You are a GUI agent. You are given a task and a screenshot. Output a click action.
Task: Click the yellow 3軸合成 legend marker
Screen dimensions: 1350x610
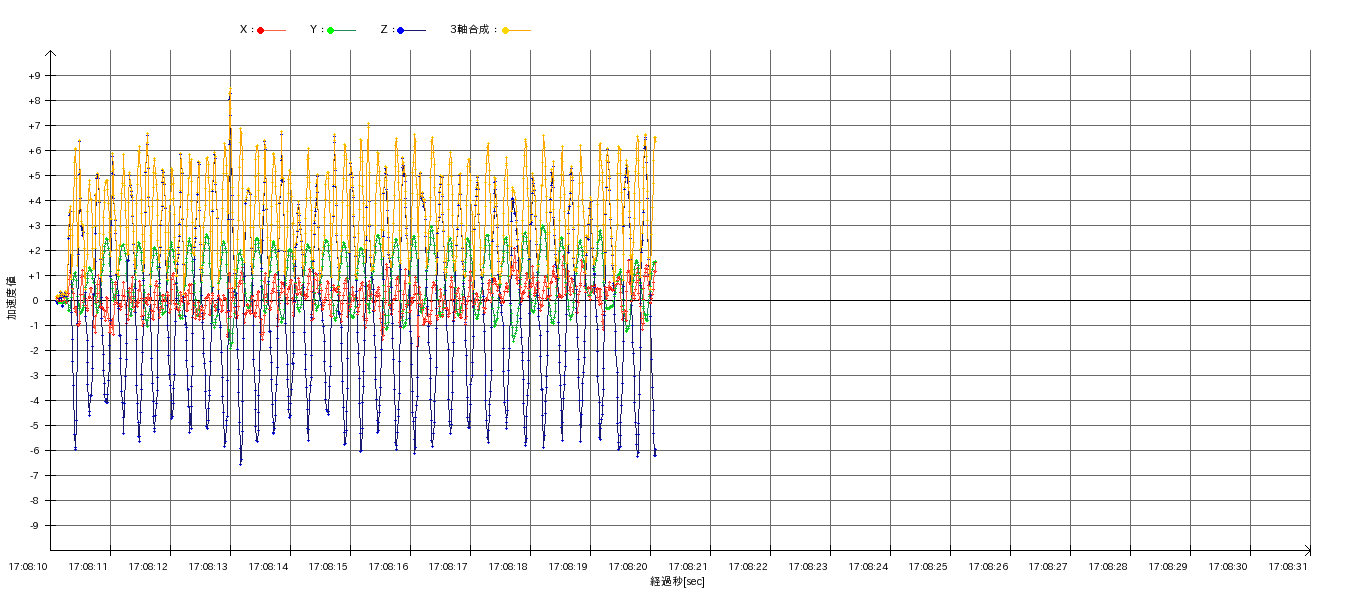(x=506, y=30)
